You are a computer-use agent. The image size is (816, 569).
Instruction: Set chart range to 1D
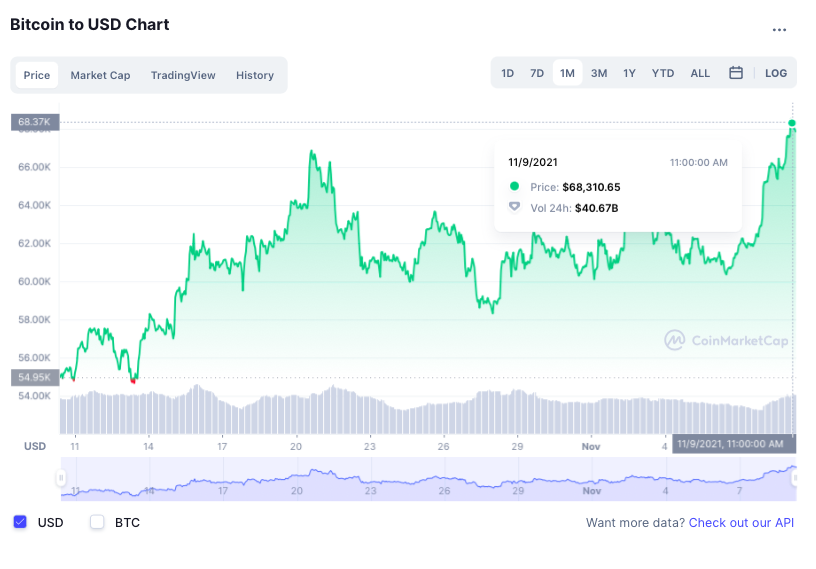click(x=508, y=73)
